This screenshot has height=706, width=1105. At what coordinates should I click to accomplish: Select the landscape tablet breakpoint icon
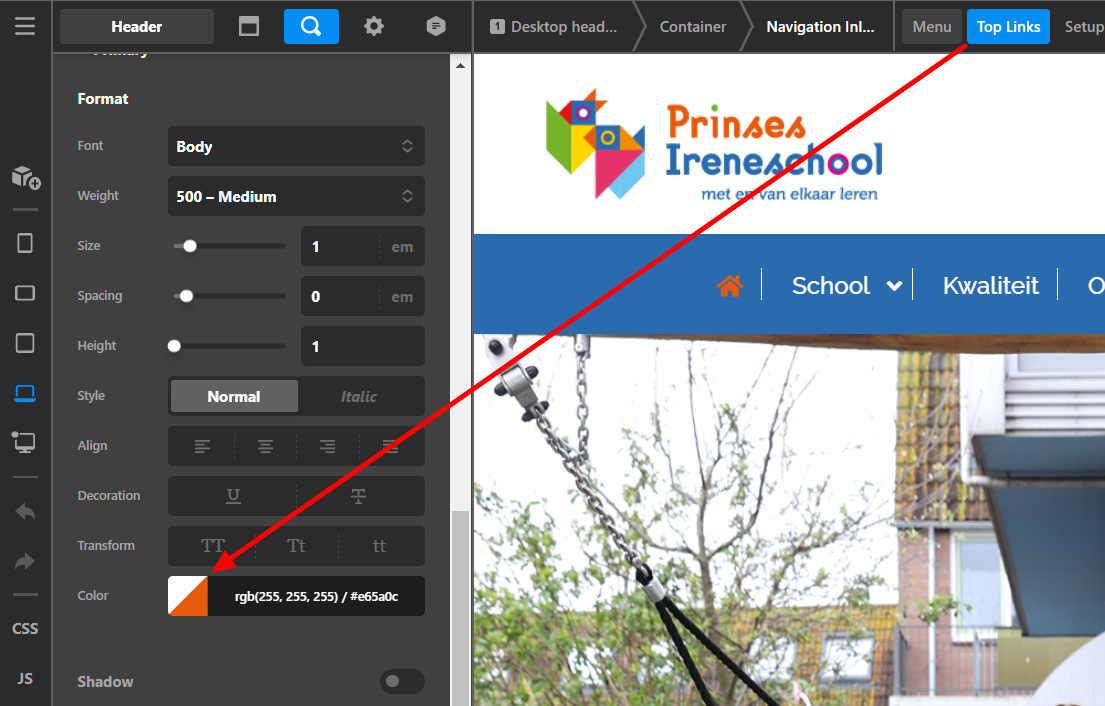(25, 293)
